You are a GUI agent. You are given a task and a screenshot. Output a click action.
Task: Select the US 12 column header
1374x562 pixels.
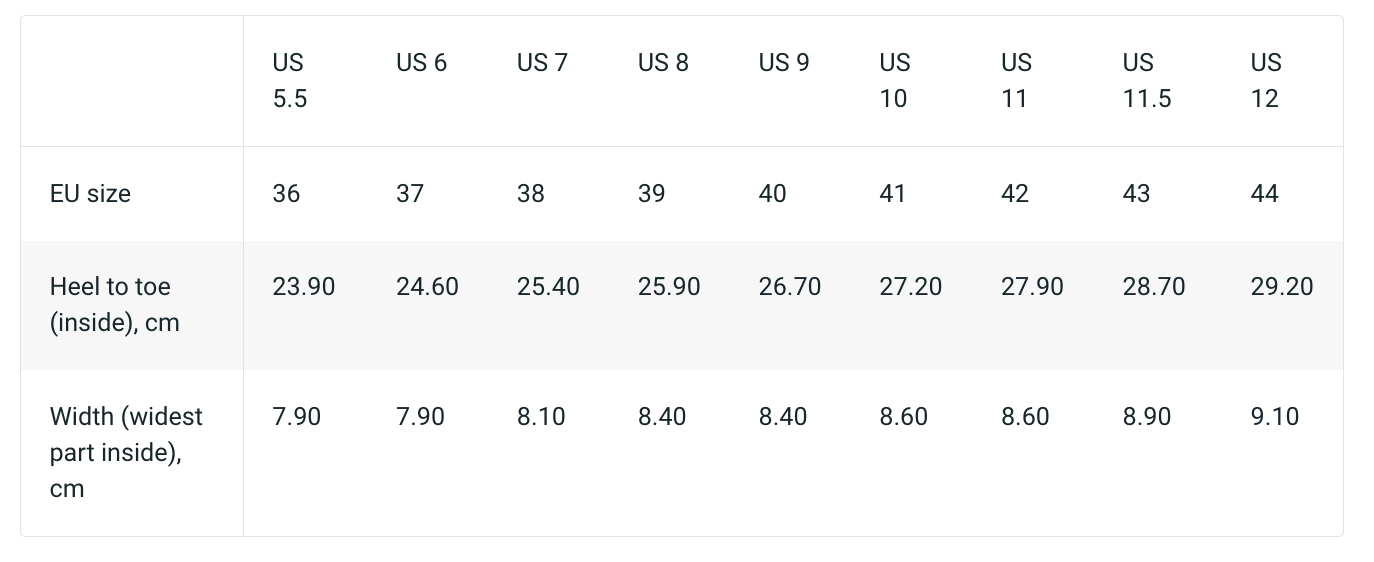(1265, 80)
